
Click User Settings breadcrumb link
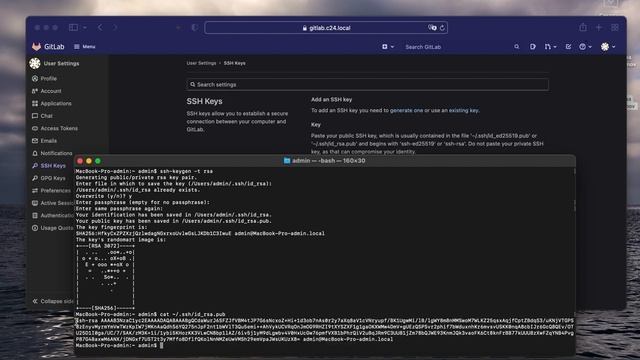[201, 63]
